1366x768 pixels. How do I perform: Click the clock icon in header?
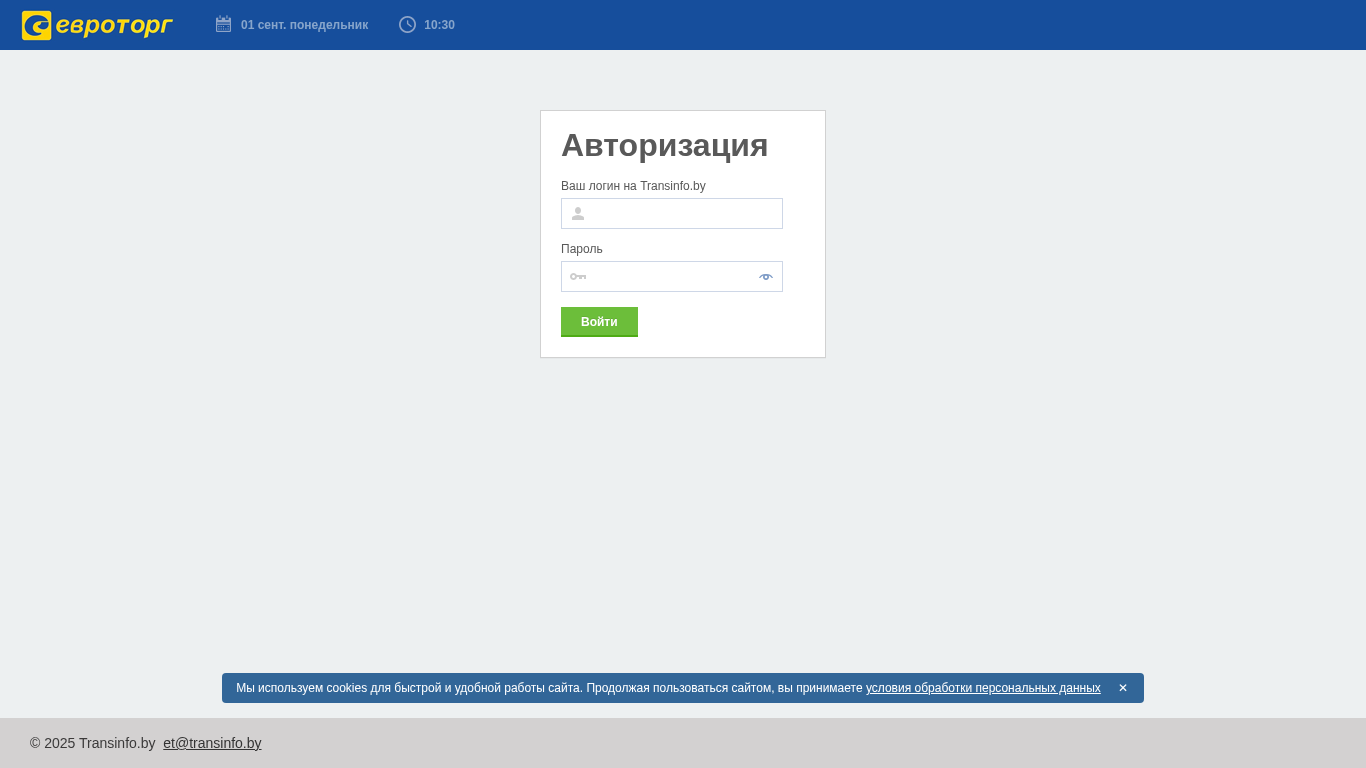point(407,24)
